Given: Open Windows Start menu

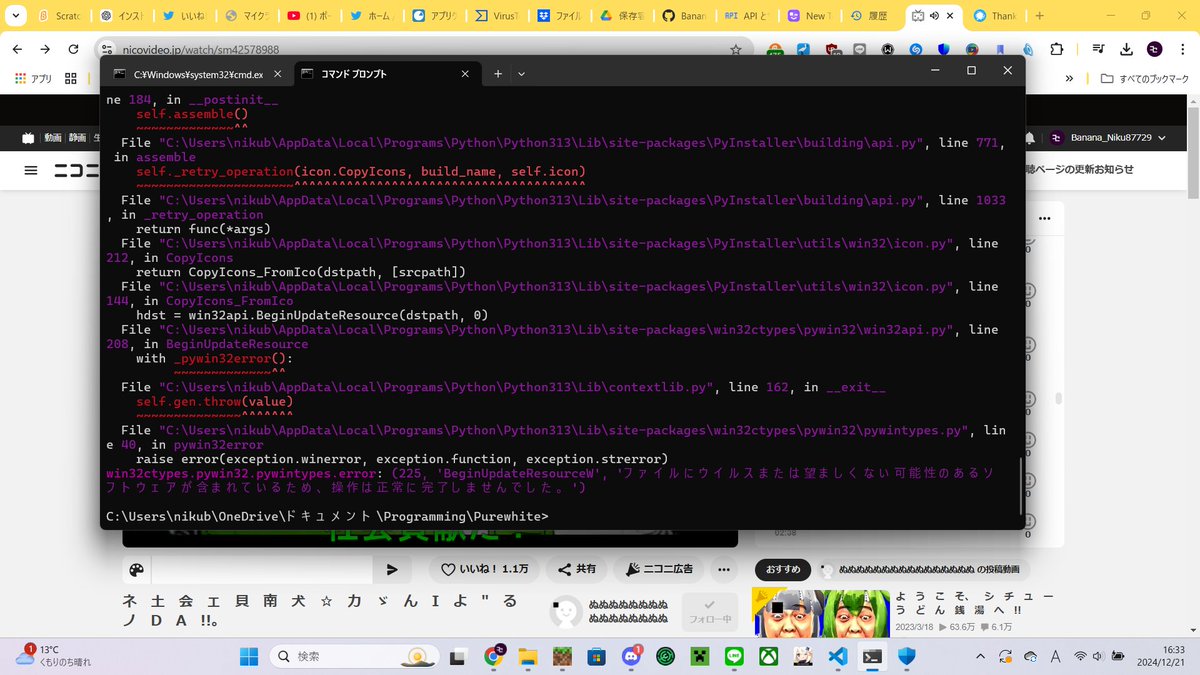Looking at the screenshot, I should pyautogui.click(x=249, y=656).
